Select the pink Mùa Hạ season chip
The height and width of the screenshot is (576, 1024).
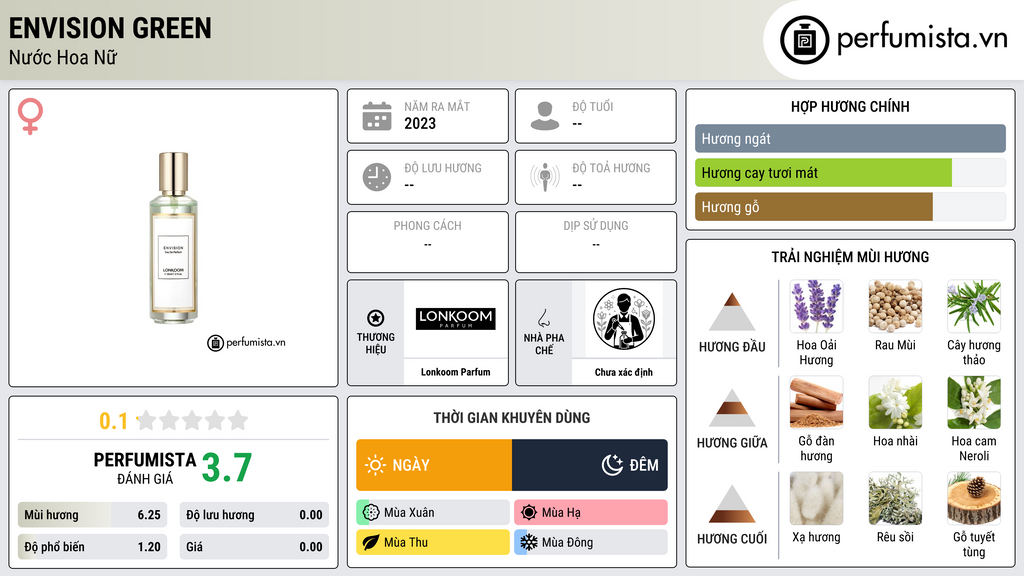(591, 513)
